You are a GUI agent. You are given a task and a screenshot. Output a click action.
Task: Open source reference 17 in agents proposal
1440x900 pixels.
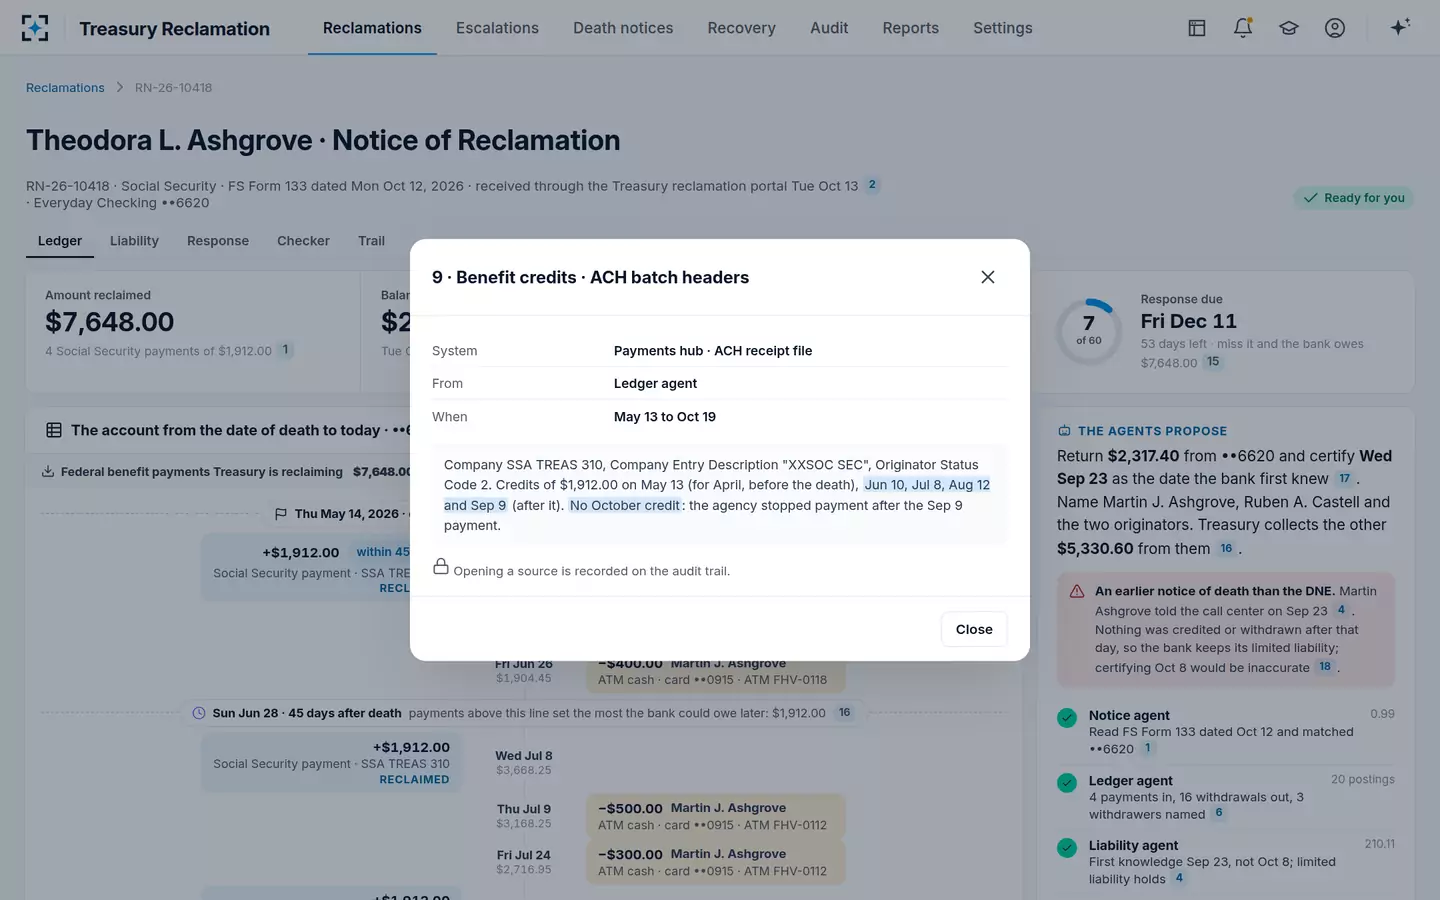(1345, 479)
